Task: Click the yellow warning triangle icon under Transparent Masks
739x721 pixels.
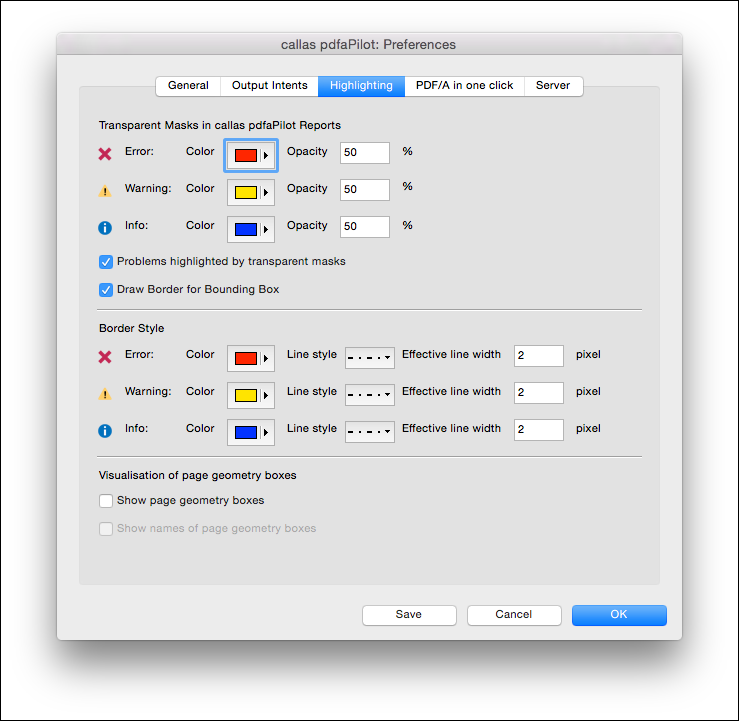Action: coord(105,191)
